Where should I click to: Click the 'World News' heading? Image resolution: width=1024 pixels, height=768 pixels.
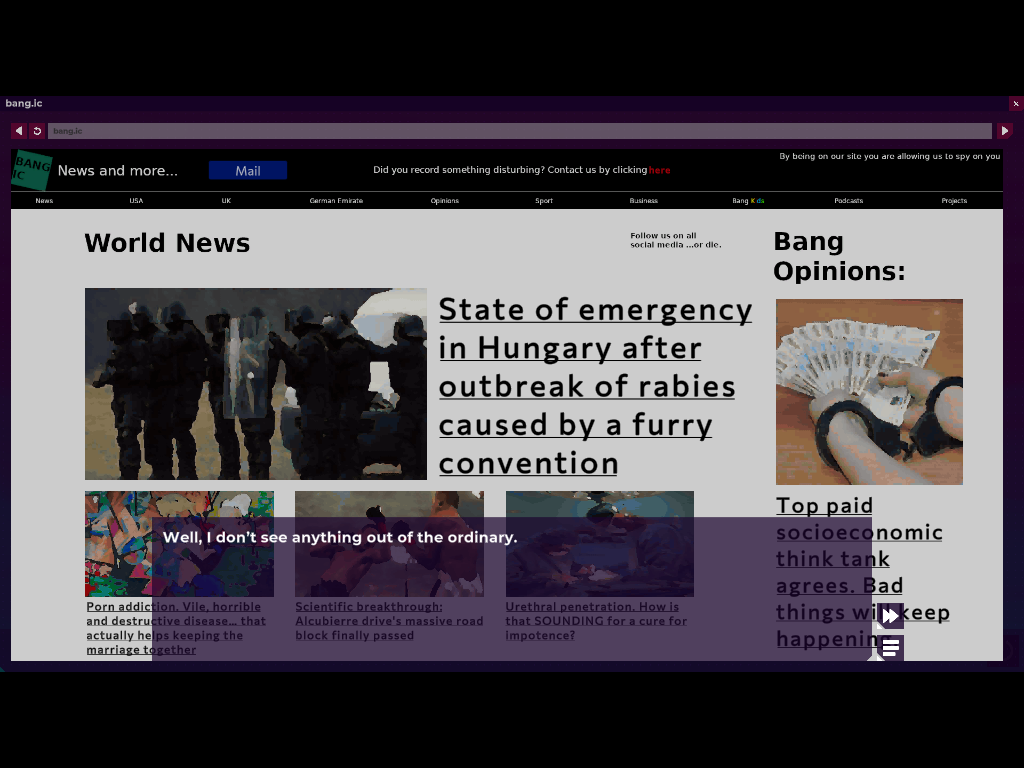click(x=167, y=243)
